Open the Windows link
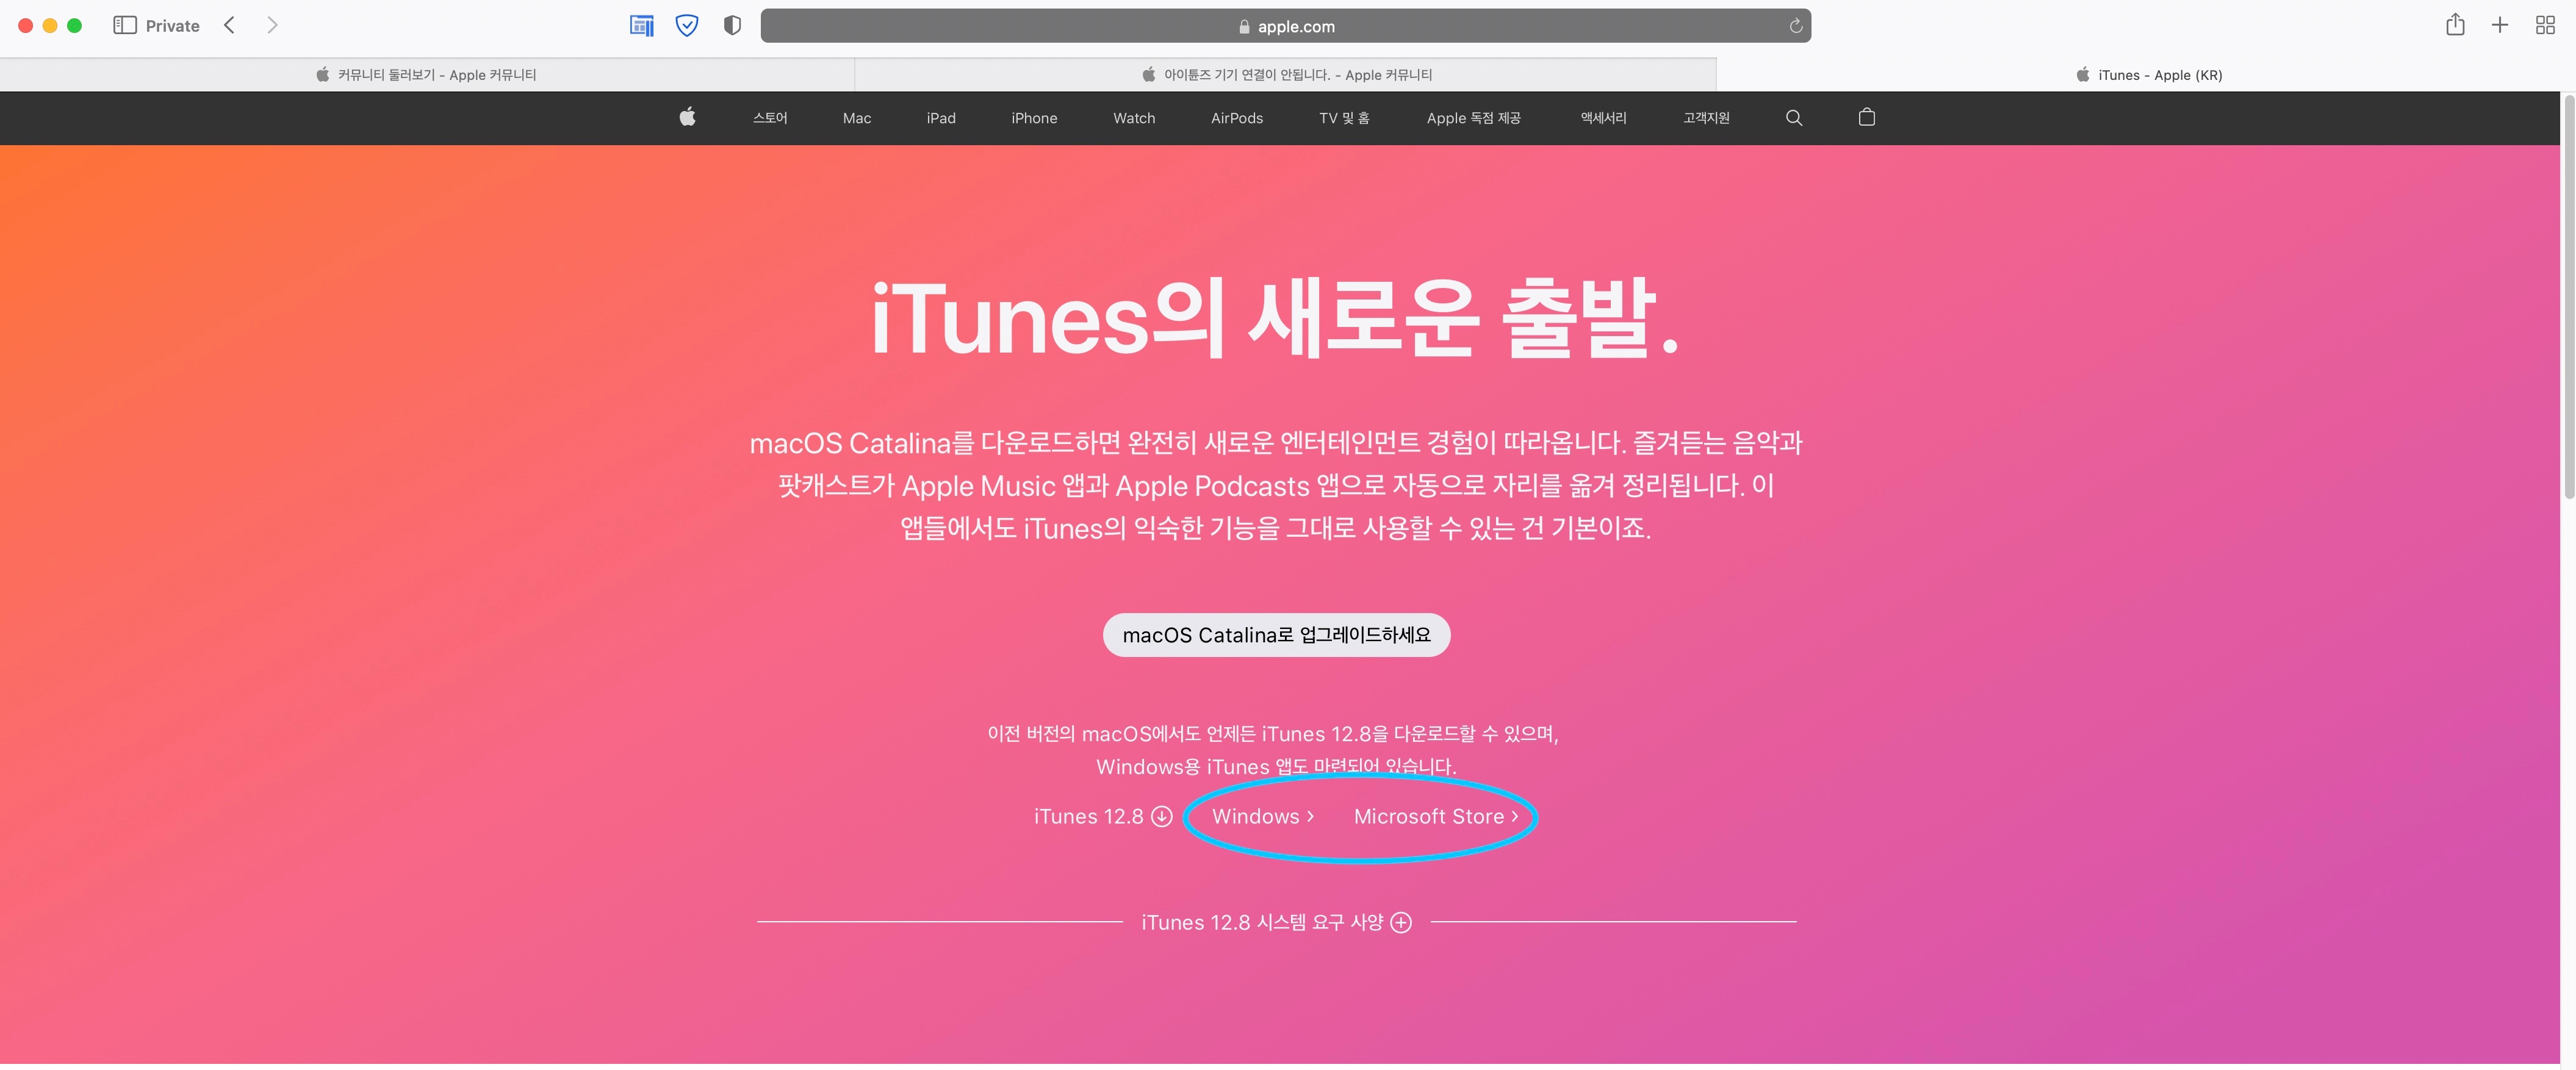 tap(1263, 816)
